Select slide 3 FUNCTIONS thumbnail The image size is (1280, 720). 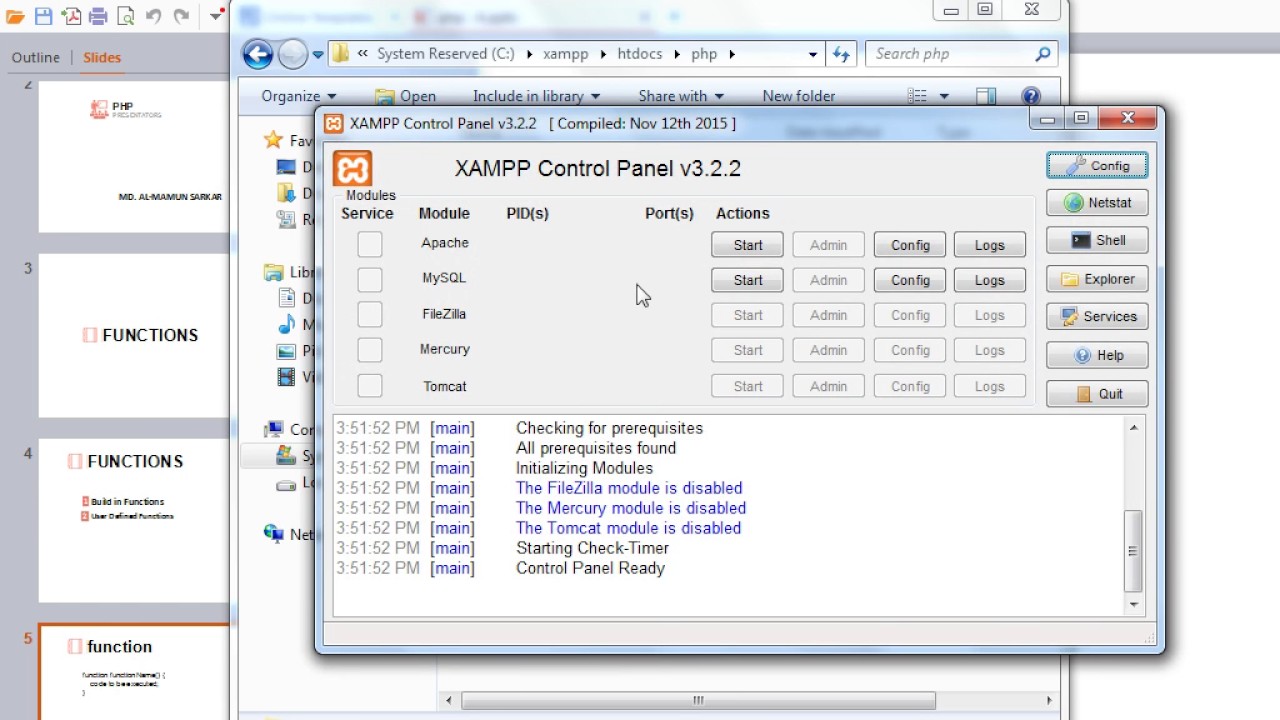click(134, 335)
